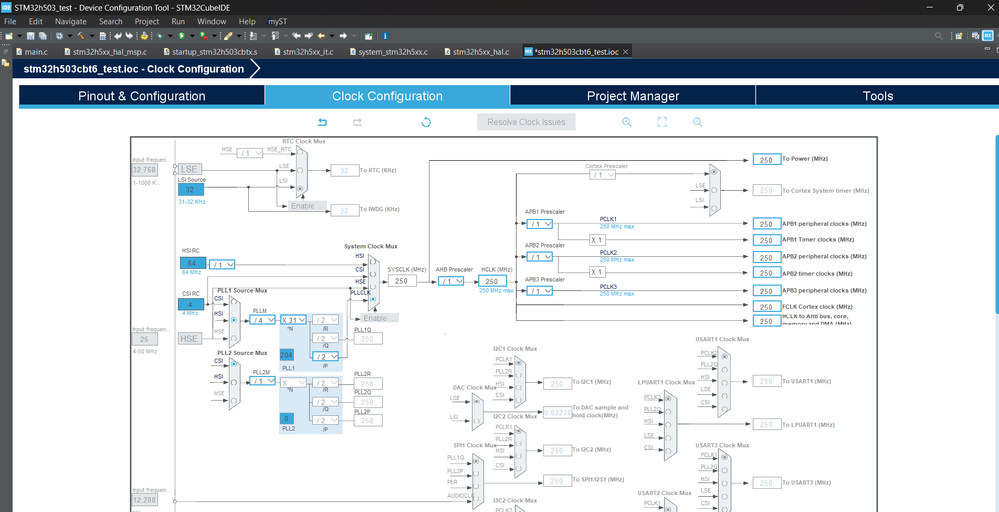Open the PLLM /4 divider dropdown
999x512 pixels.
262,320
